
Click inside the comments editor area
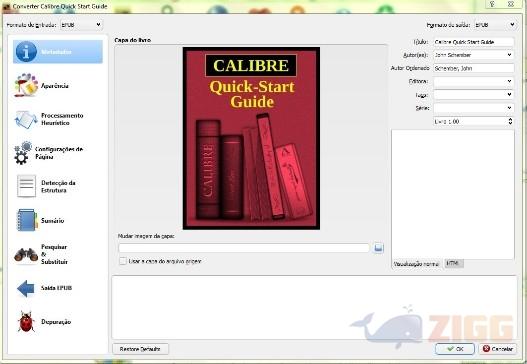(x=453, y=194)
